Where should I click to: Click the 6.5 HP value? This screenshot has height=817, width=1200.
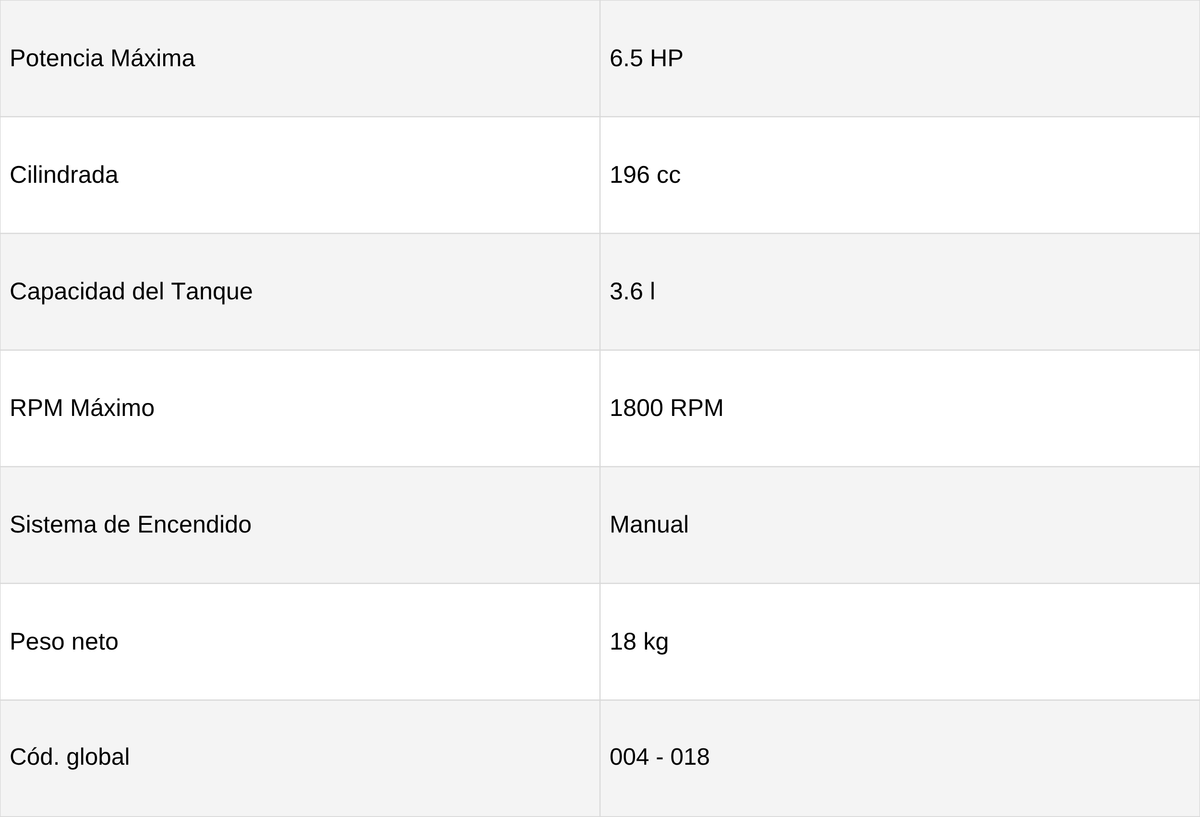(x=646, y=58)
